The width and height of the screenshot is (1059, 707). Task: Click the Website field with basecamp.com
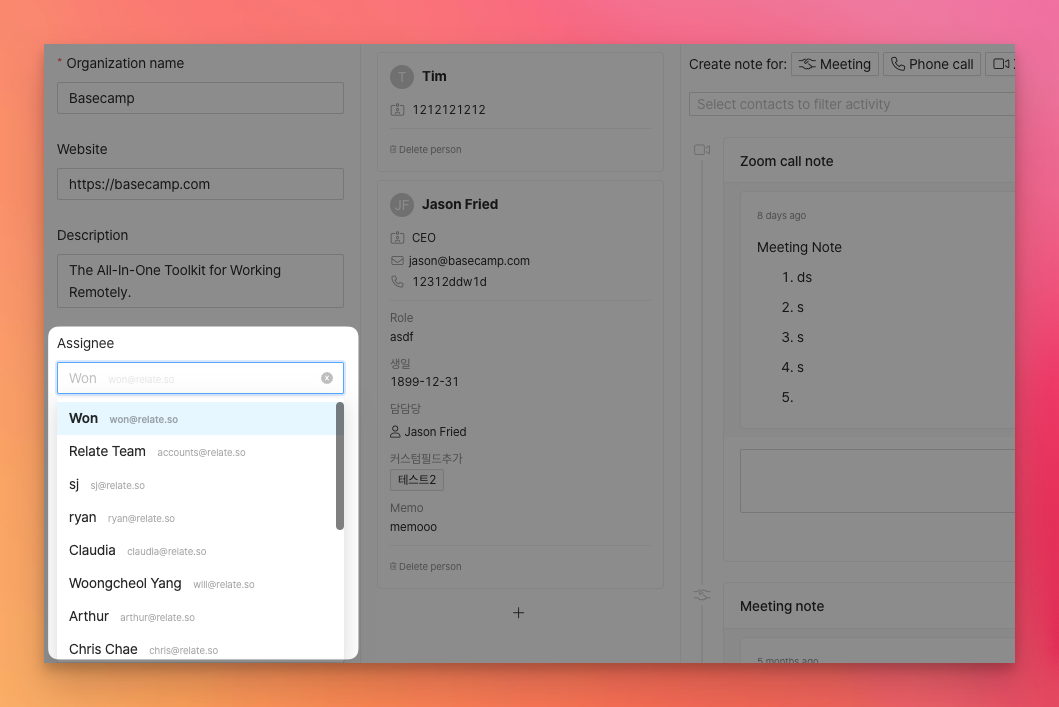pos(200,184)
